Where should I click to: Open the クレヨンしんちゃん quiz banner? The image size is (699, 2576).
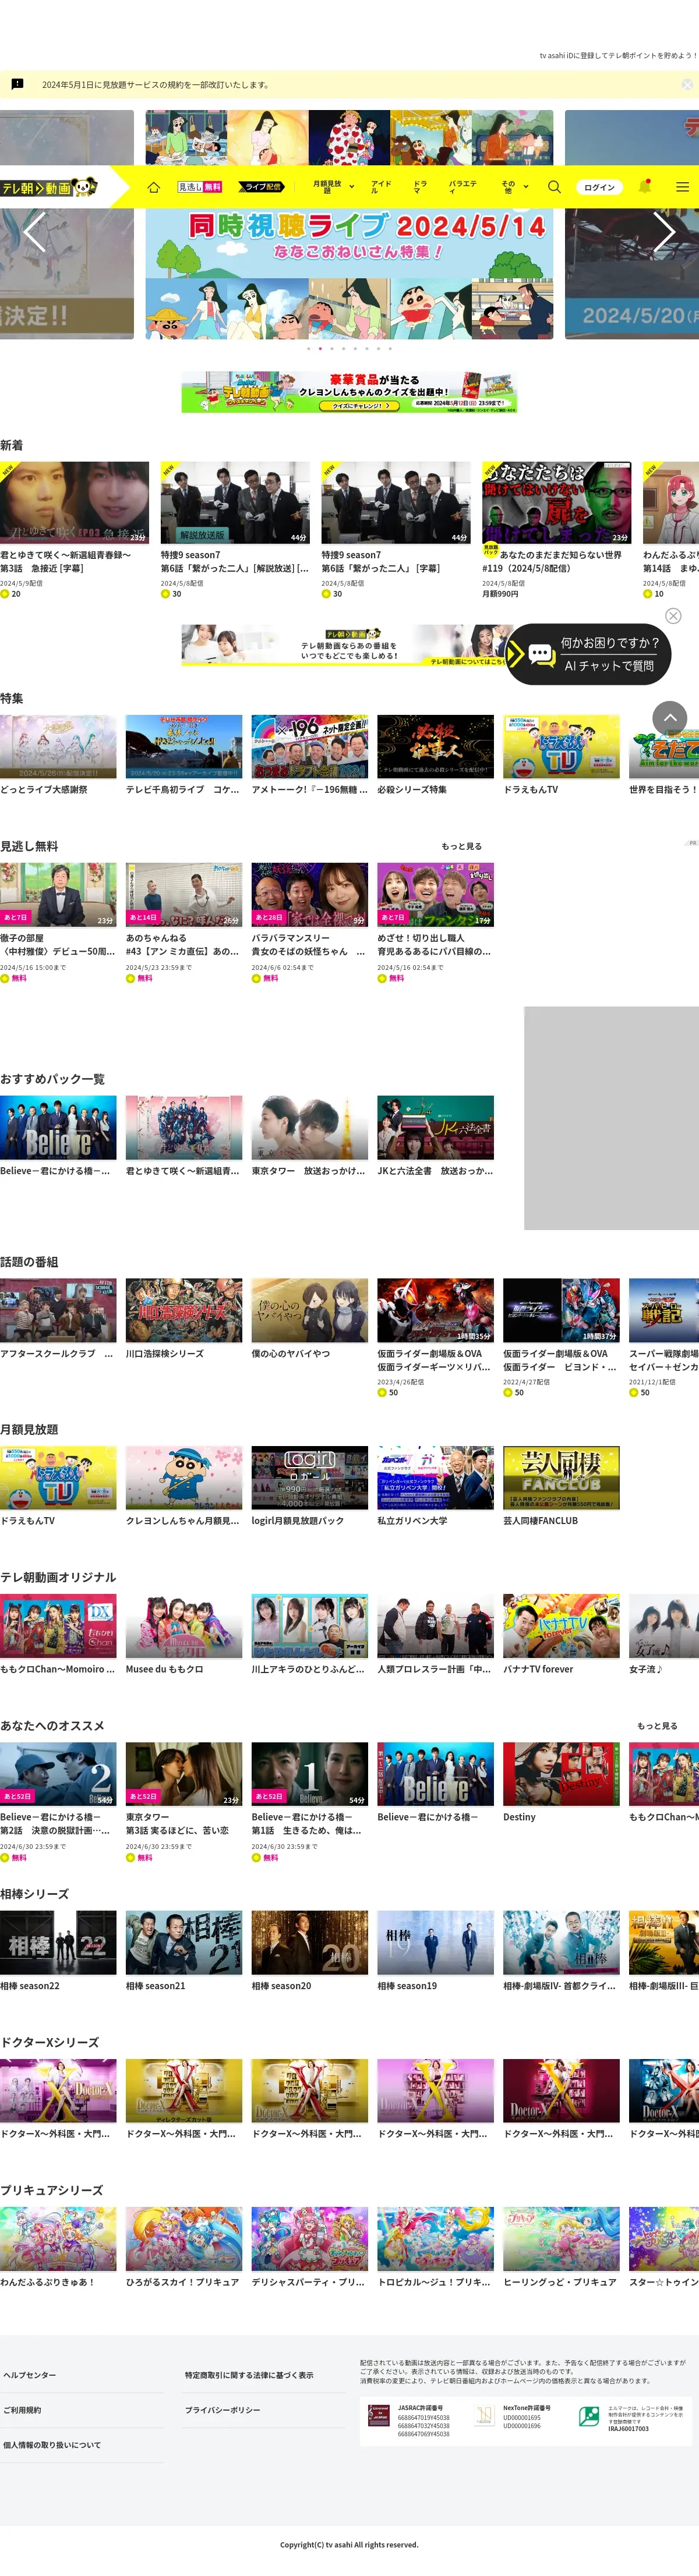349,393
